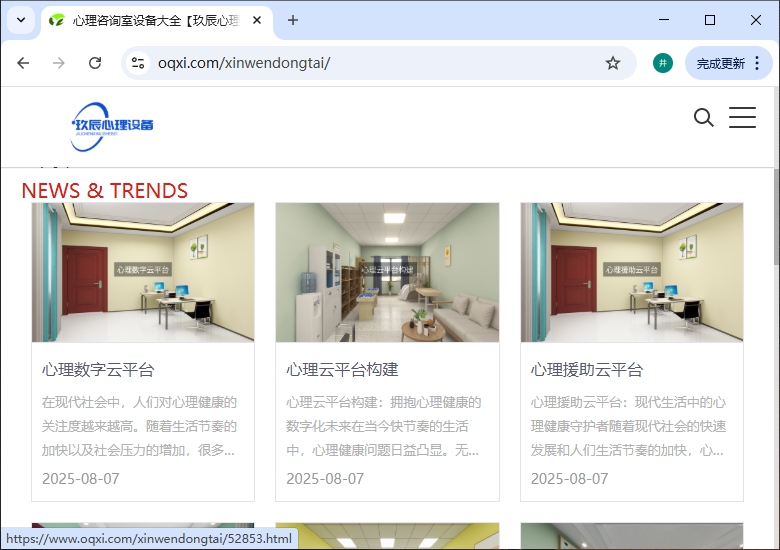Click the NEWS & TRENDS heading
The height and width of the screenshot is (550, 780).
click(x=104, y=190)
